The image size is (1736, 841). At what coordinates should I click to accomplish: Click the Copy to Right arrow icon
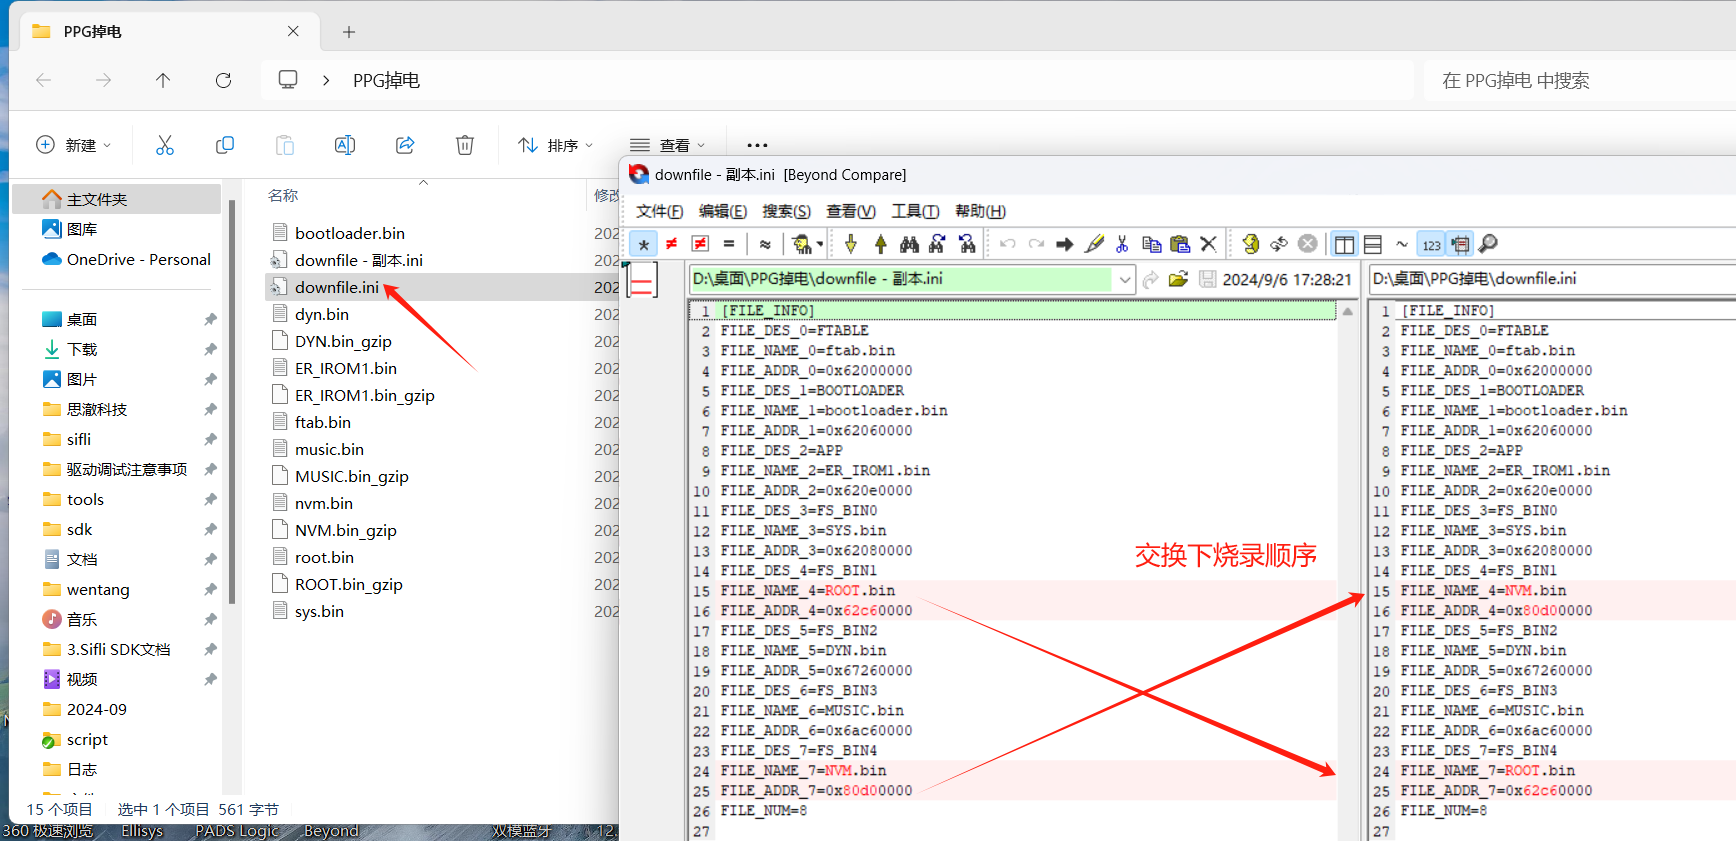coord(1064,244)
